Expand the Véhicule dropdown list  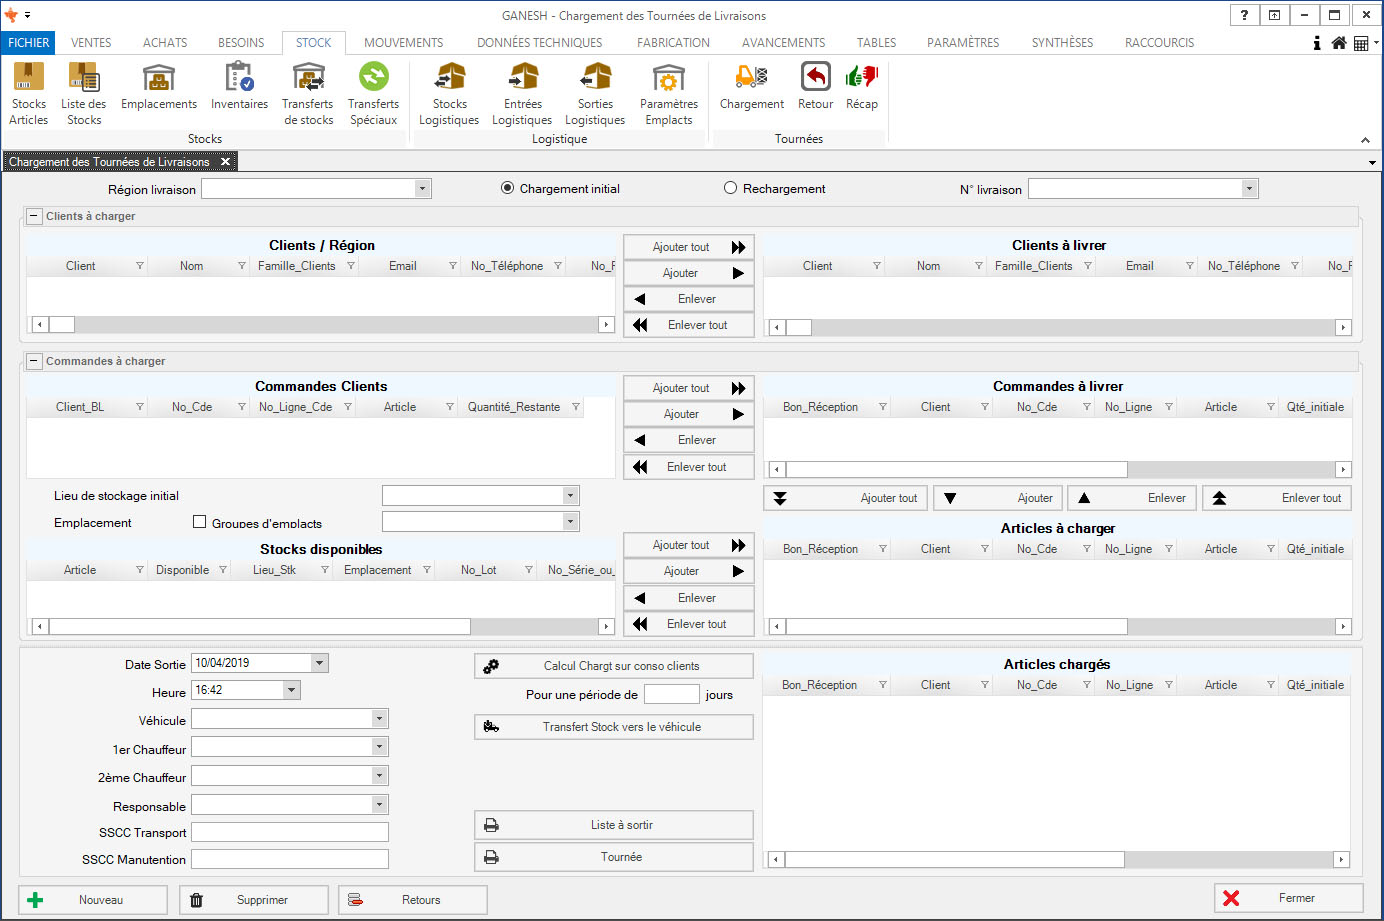pyautogui.click(x=379, y=719)
